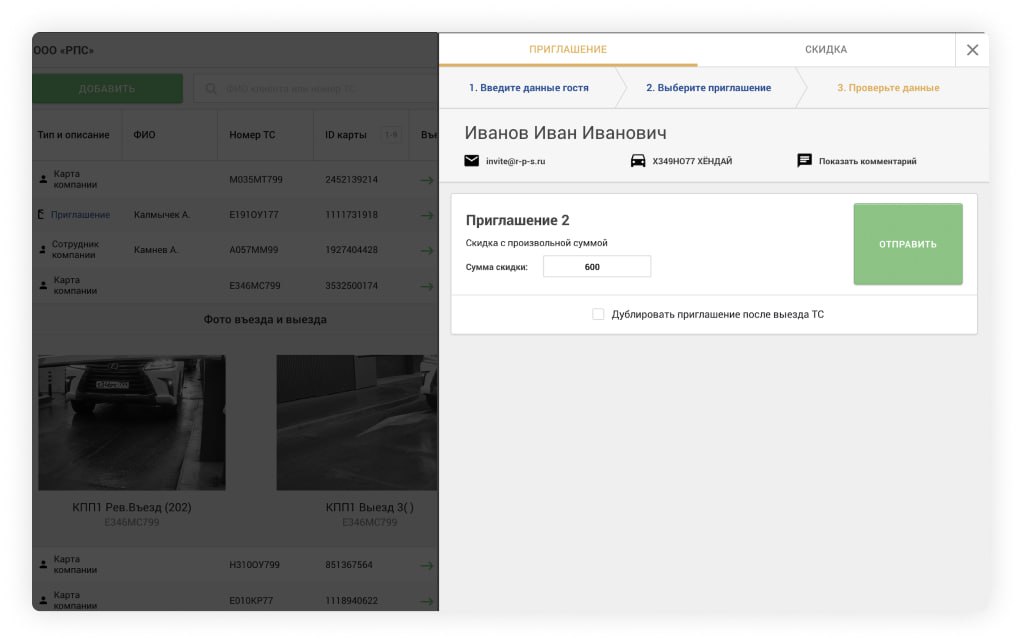Click the green arrow in the 1111731918 row
The width and height of the screenshot is (1021, 644).
[427, 215]
